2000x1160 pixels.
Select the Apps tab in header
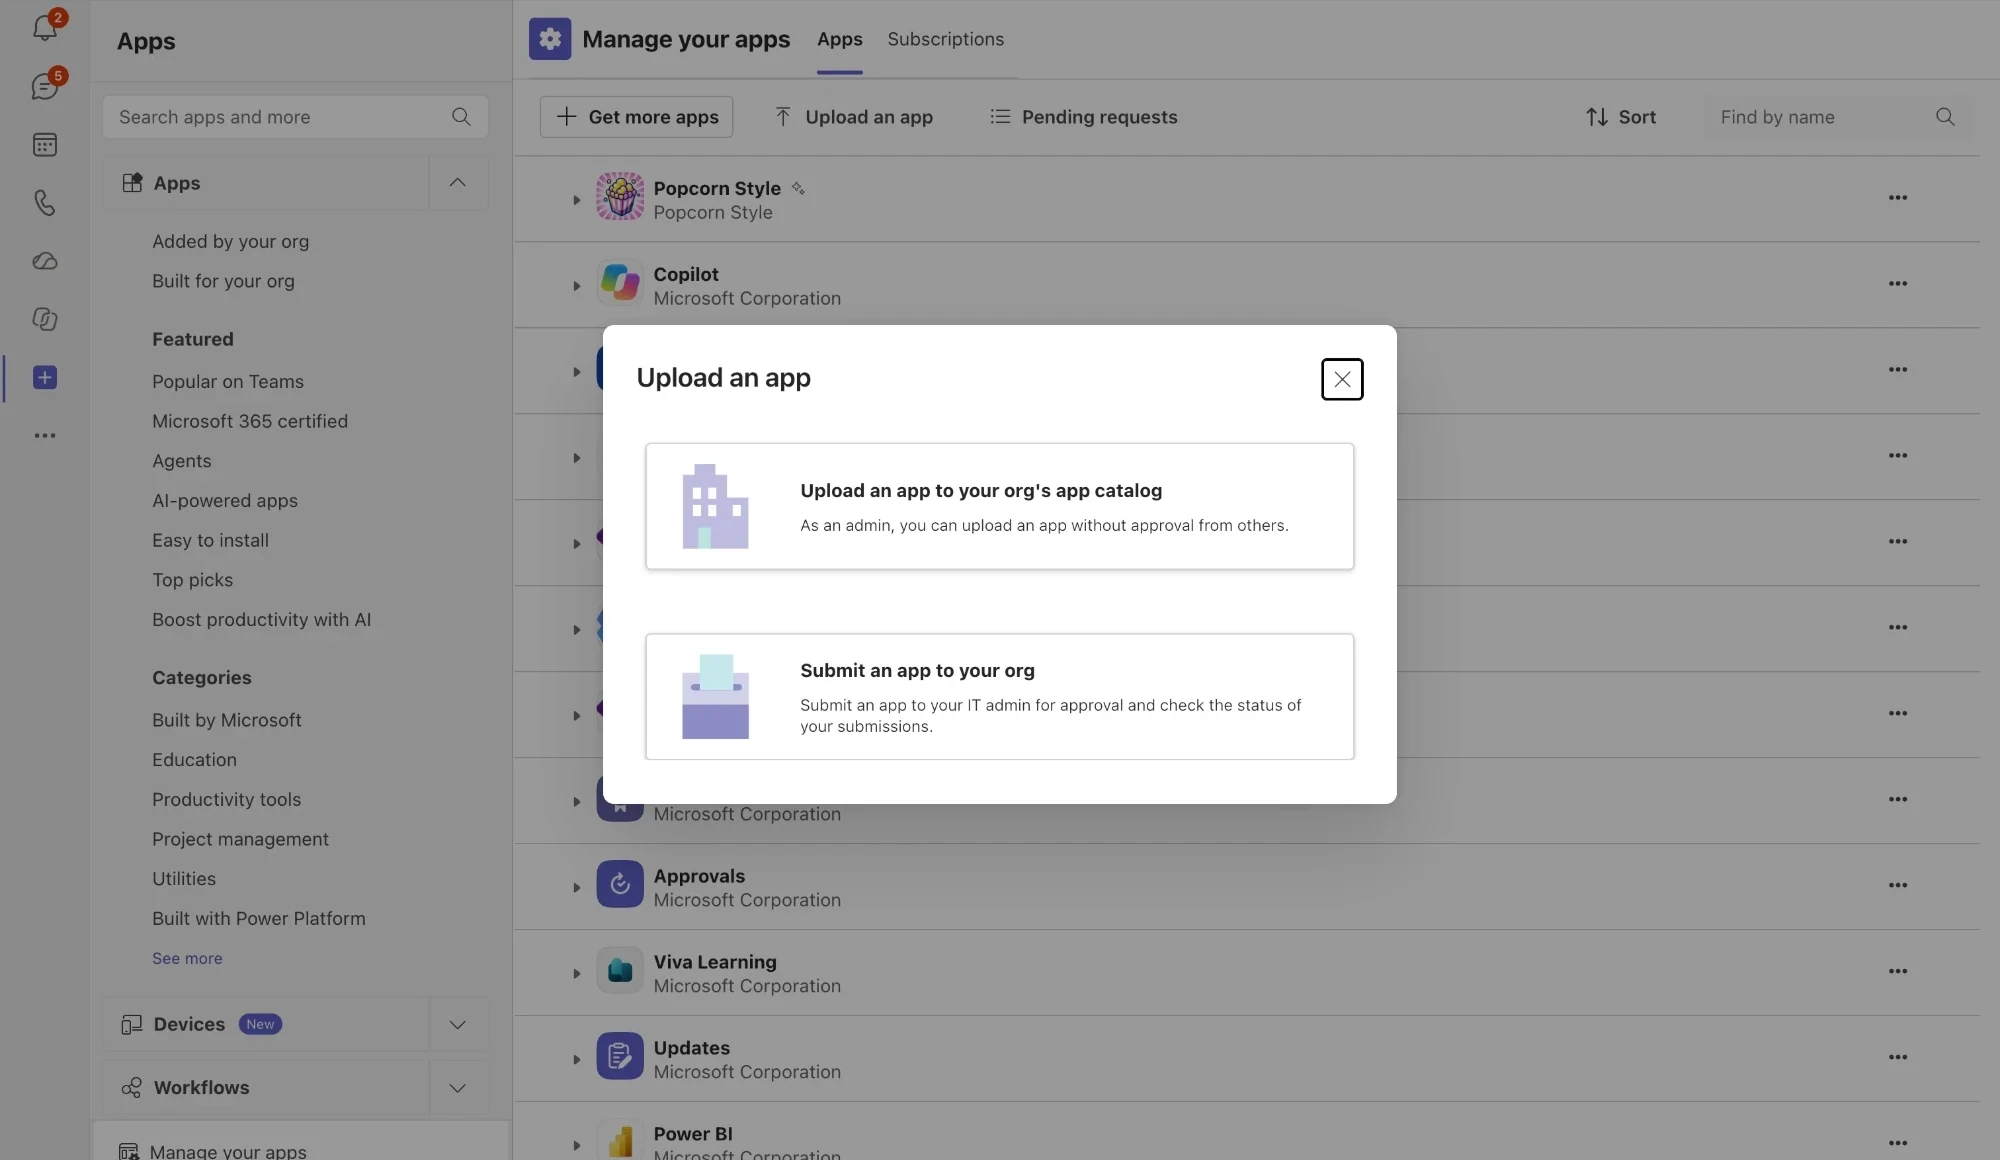coord(839,39)
